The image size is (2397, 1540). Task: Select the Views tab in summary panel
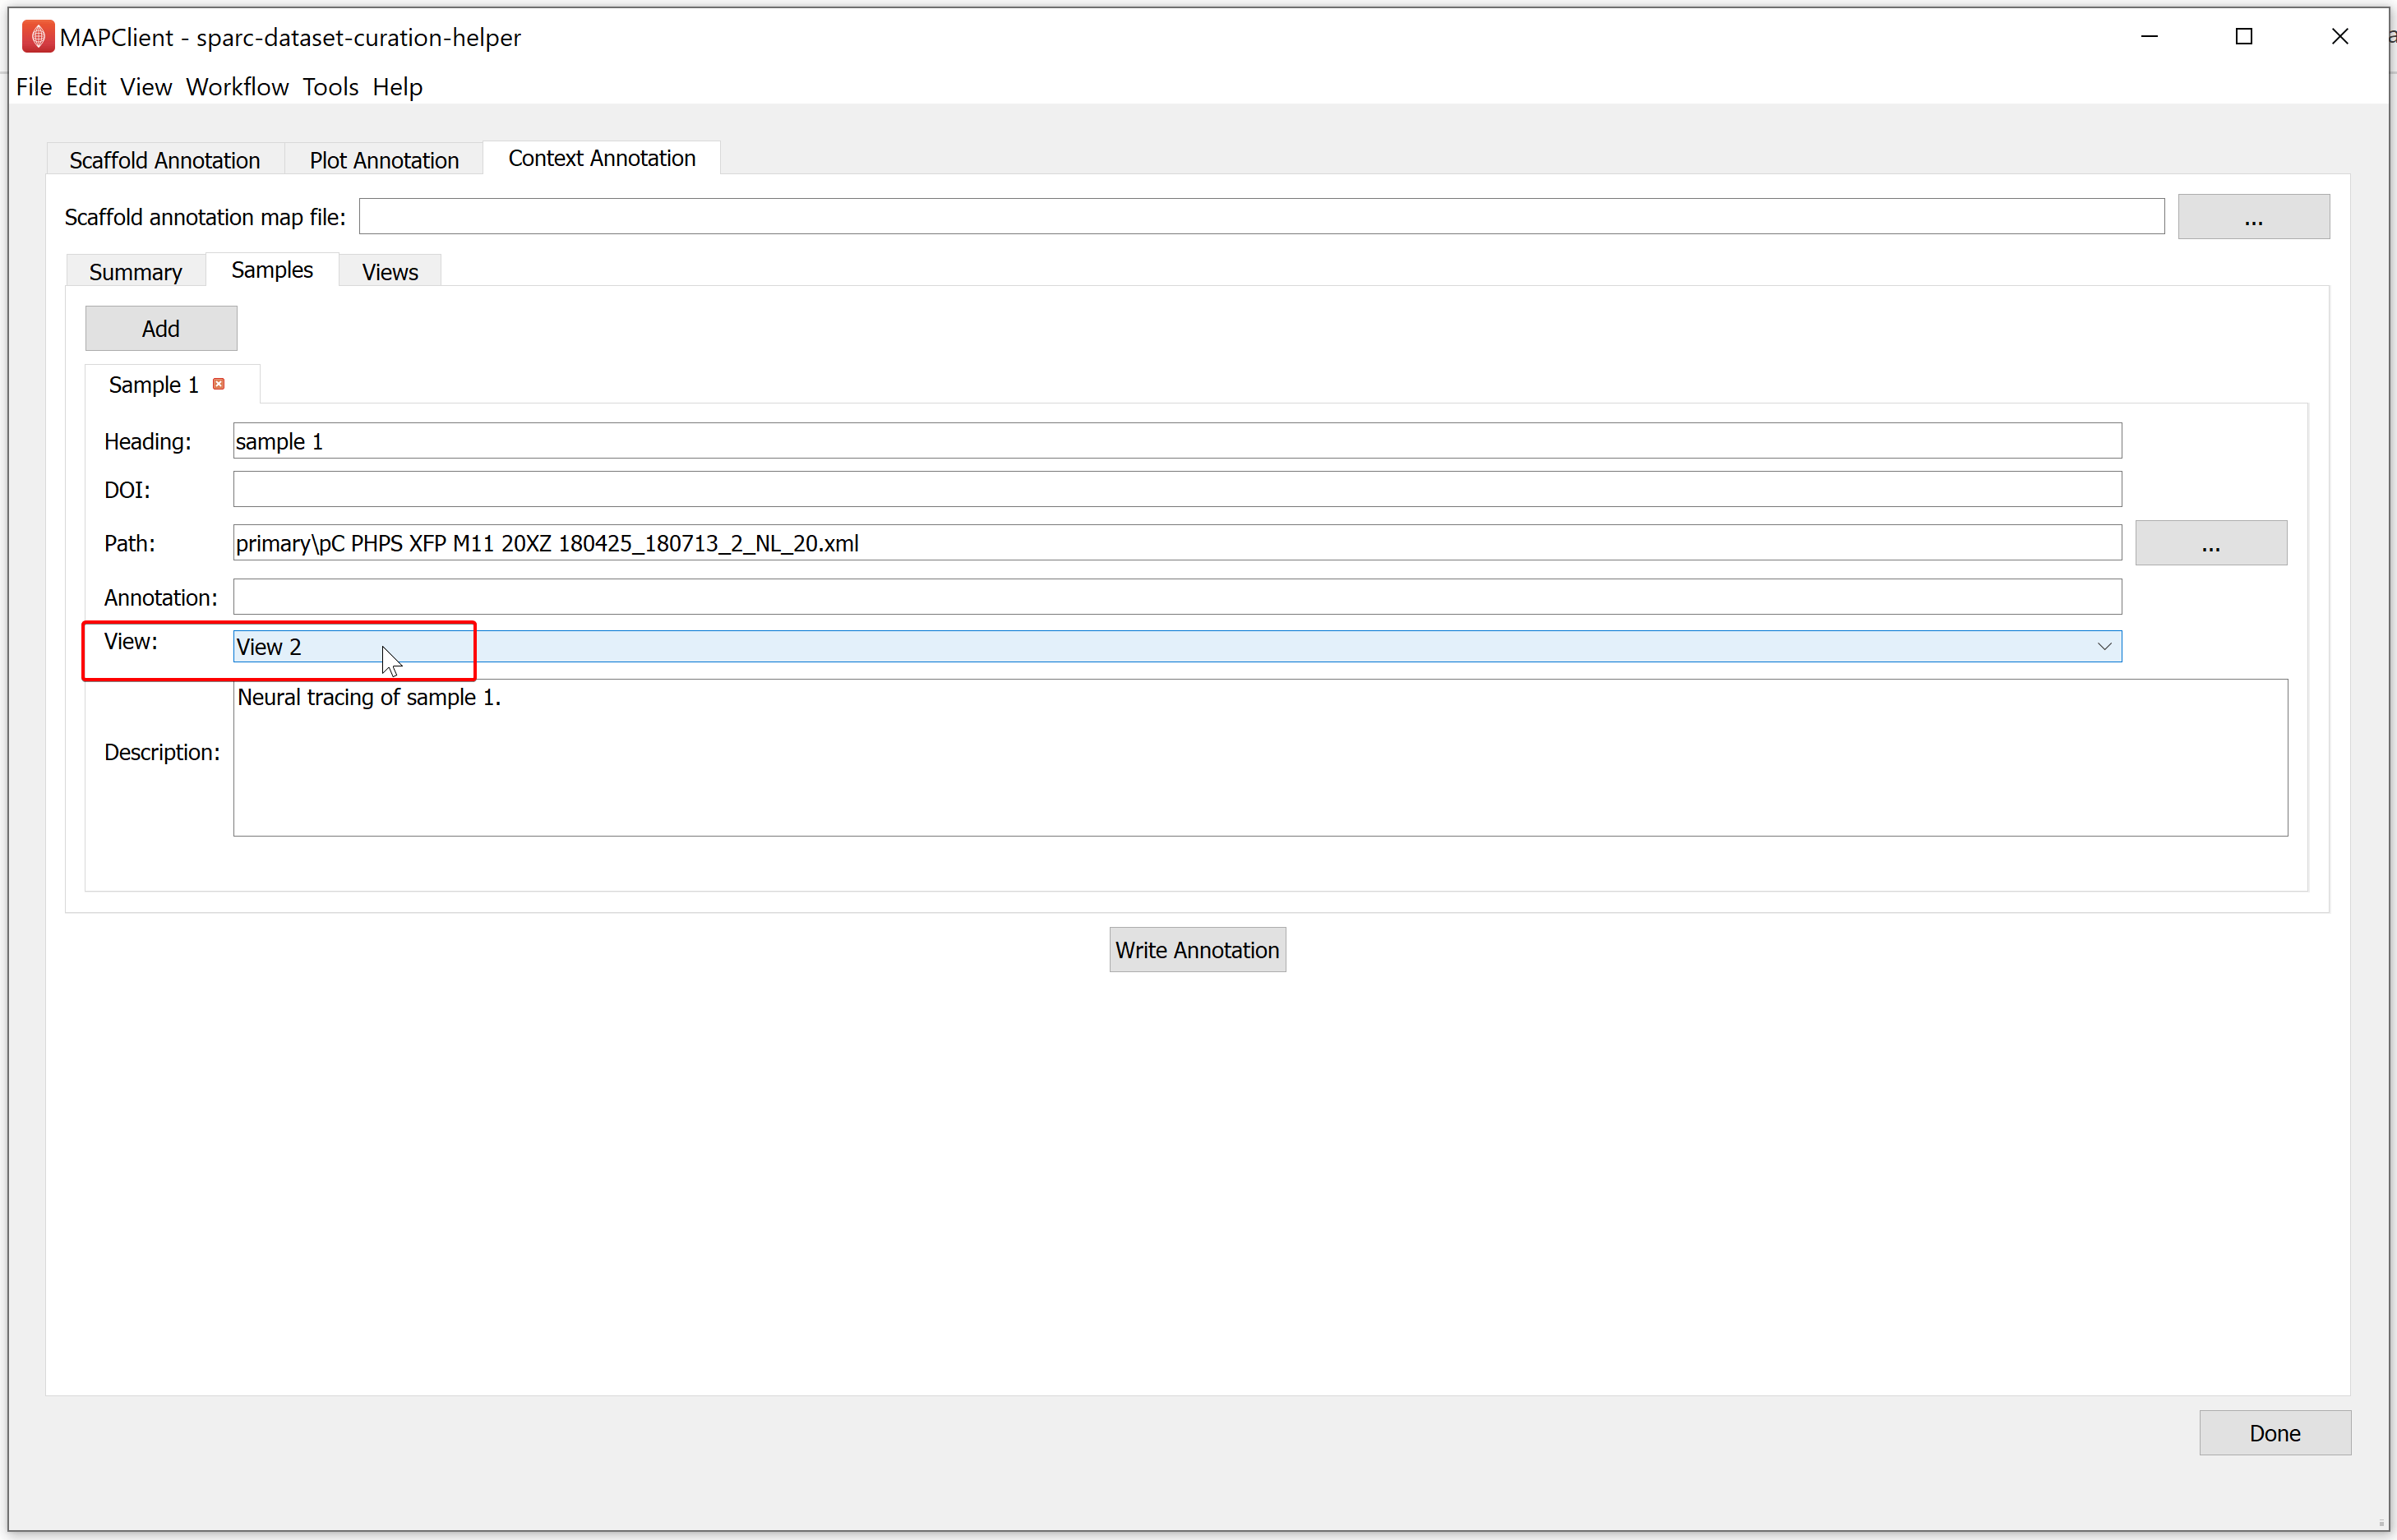pyautogui.click(x=390, y=270)
